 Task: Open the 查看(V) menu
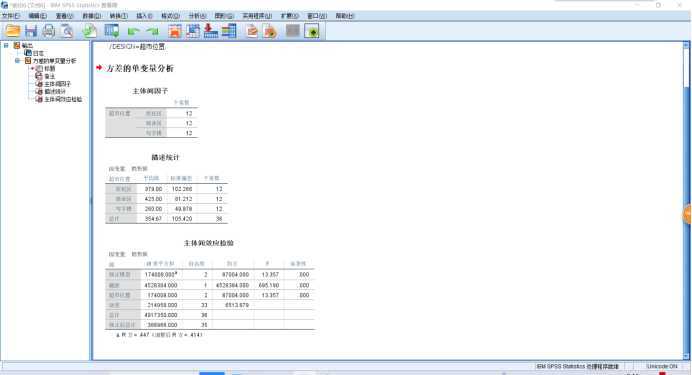pyautogui.click(x=64, y=16)
